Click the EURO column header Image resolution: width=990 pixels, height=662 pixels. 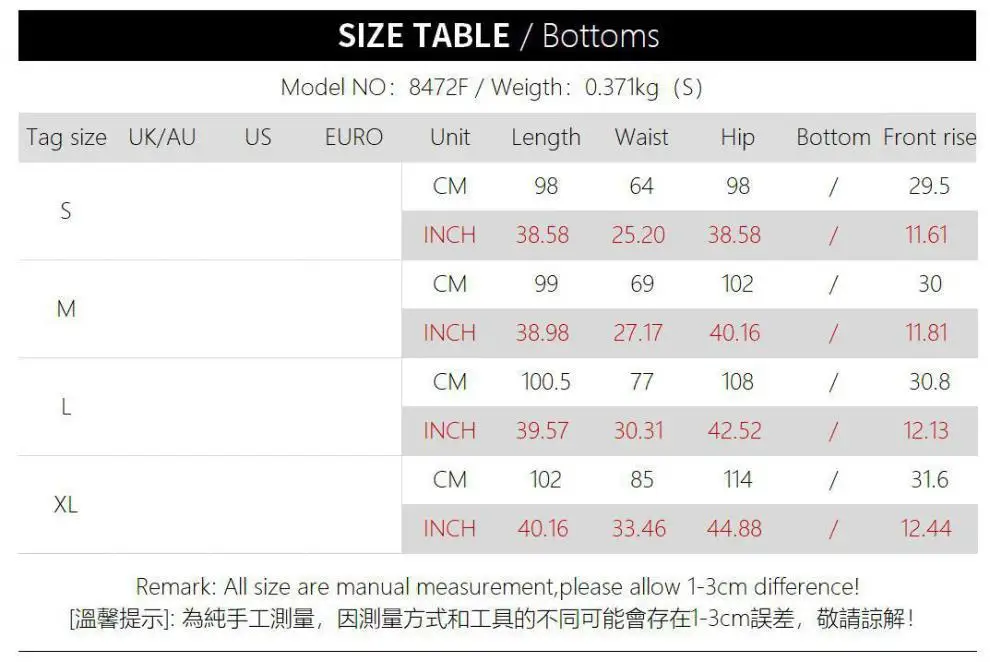click(x=354, y=138)
